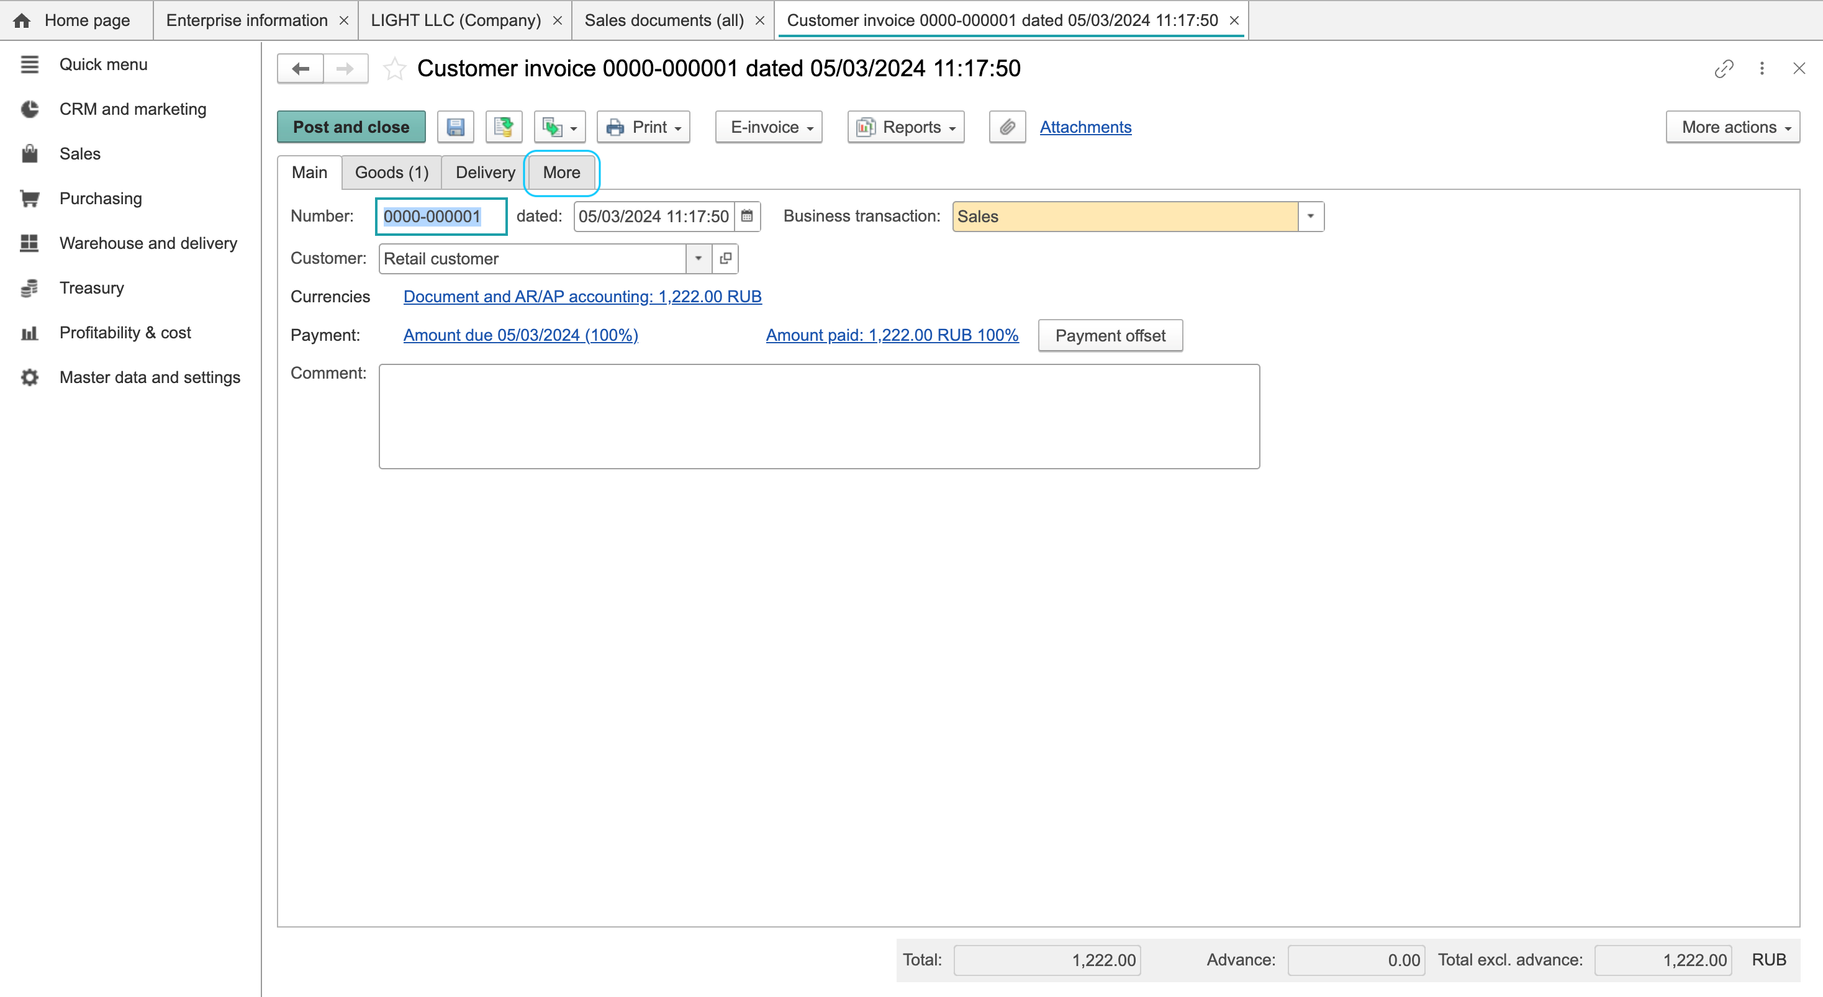Open Warehouse and delivery section

coord(148,243)
